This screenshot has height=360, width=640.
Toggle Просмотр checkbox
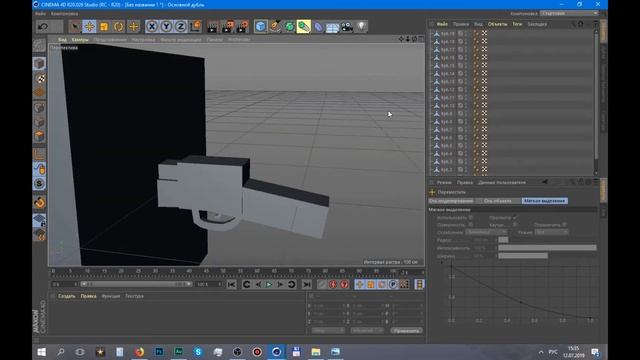515,218
